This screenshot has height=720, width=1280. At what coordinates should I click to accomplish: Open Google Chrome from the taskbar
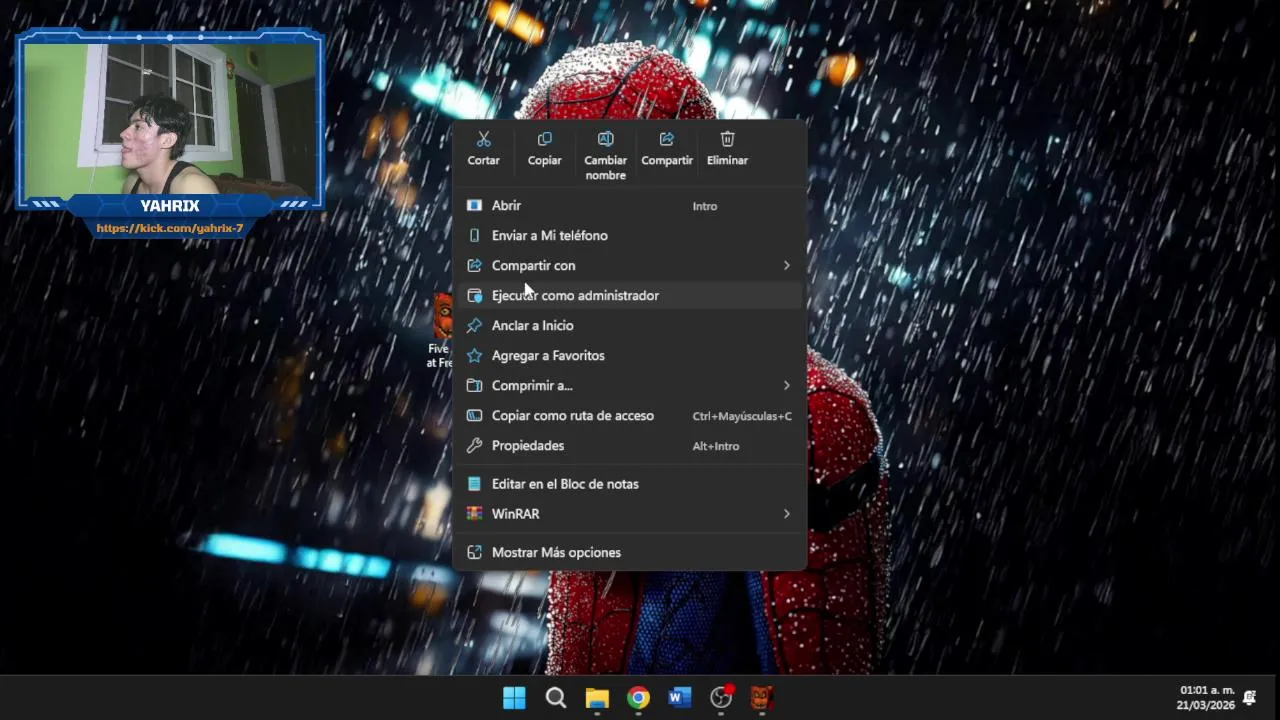pos(639,698)
